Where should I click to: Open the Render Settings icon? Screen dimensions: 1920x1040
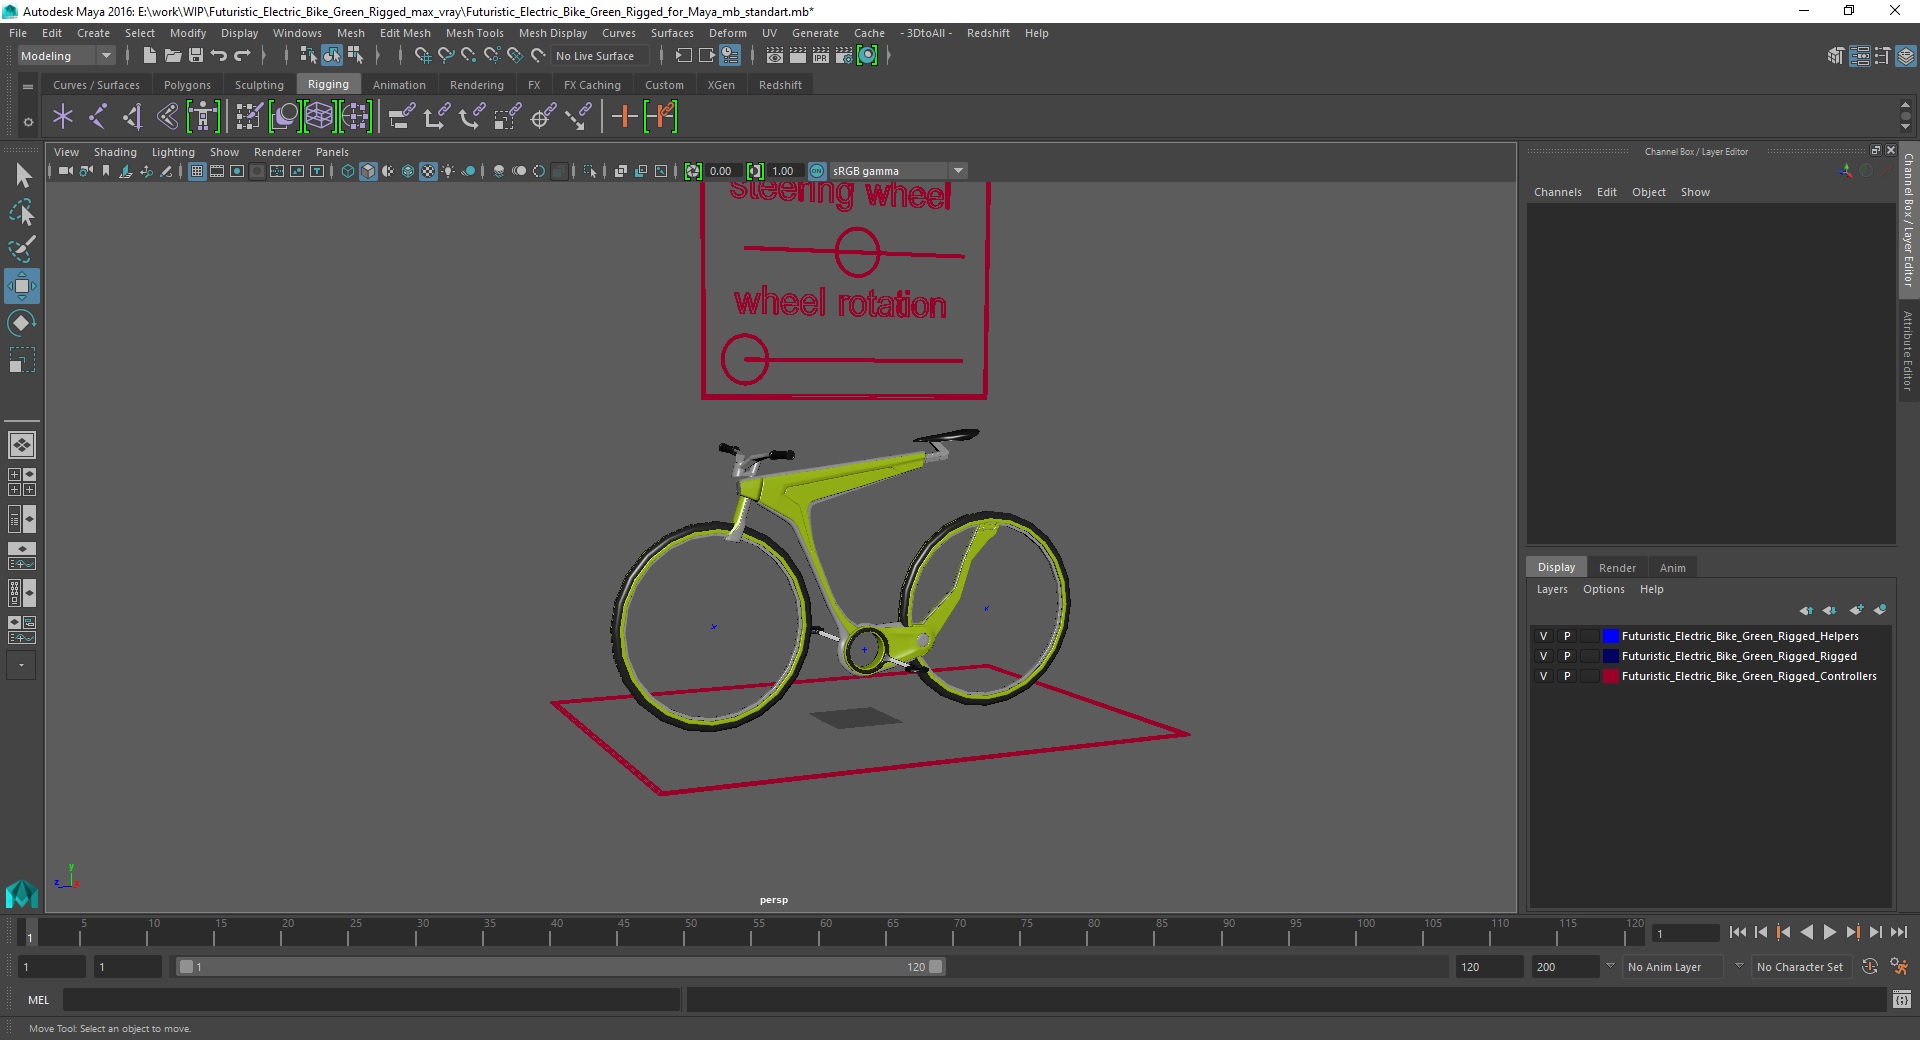[844, 56]
